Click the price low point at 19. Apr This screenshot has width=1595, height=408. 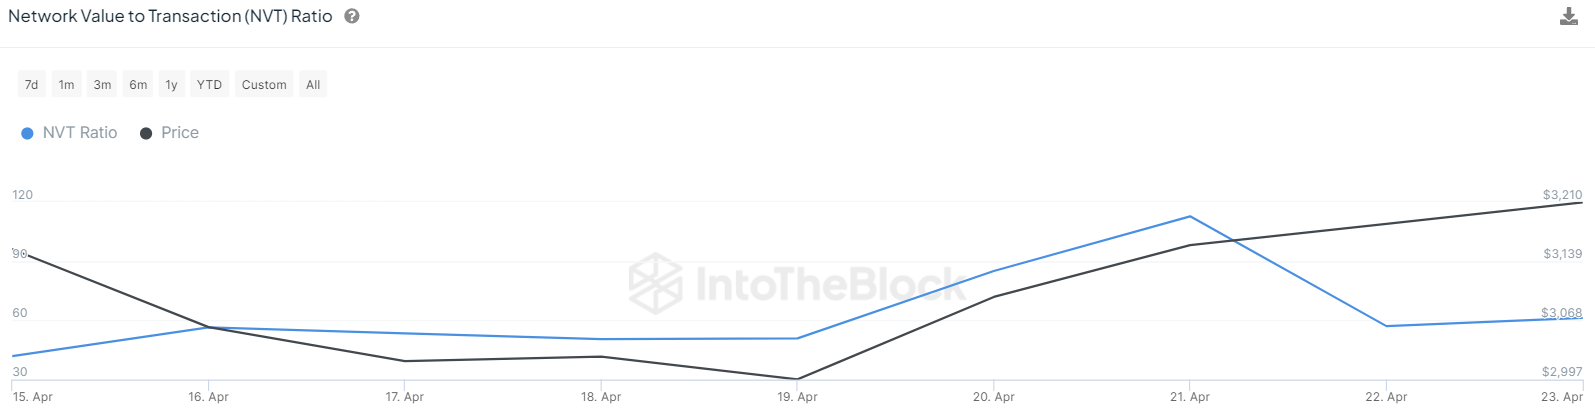[x=797, y=379]
